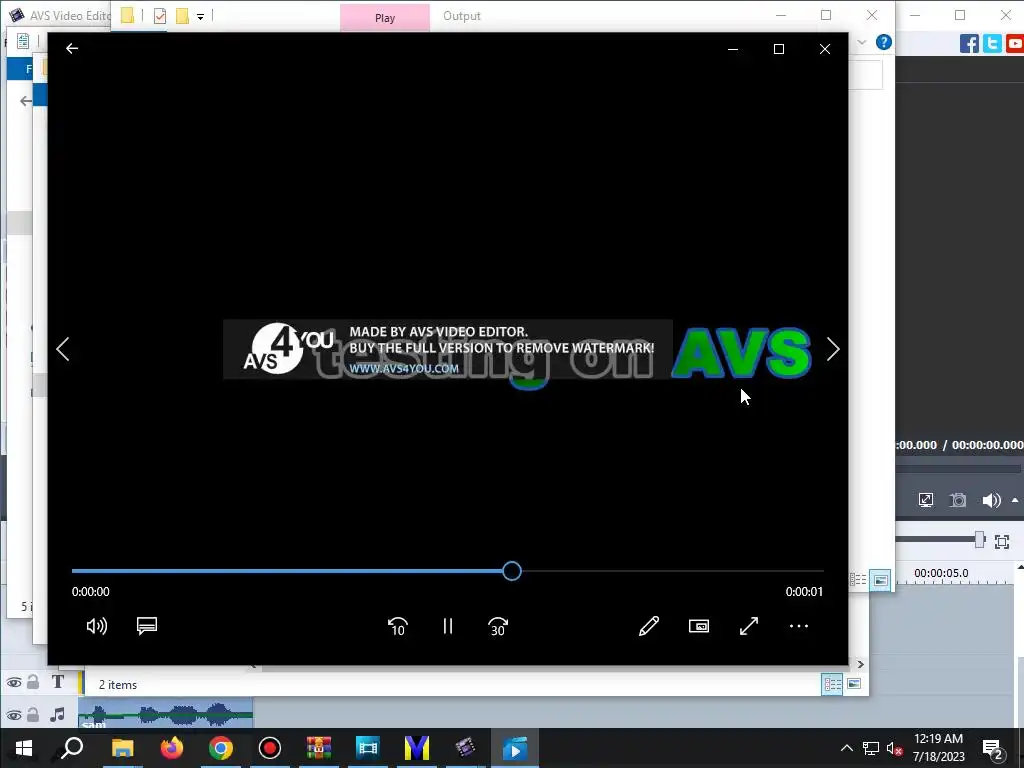Open the notification center icon
The width and height of the screenshot is (1024, 768).
[x=993, y=749]
